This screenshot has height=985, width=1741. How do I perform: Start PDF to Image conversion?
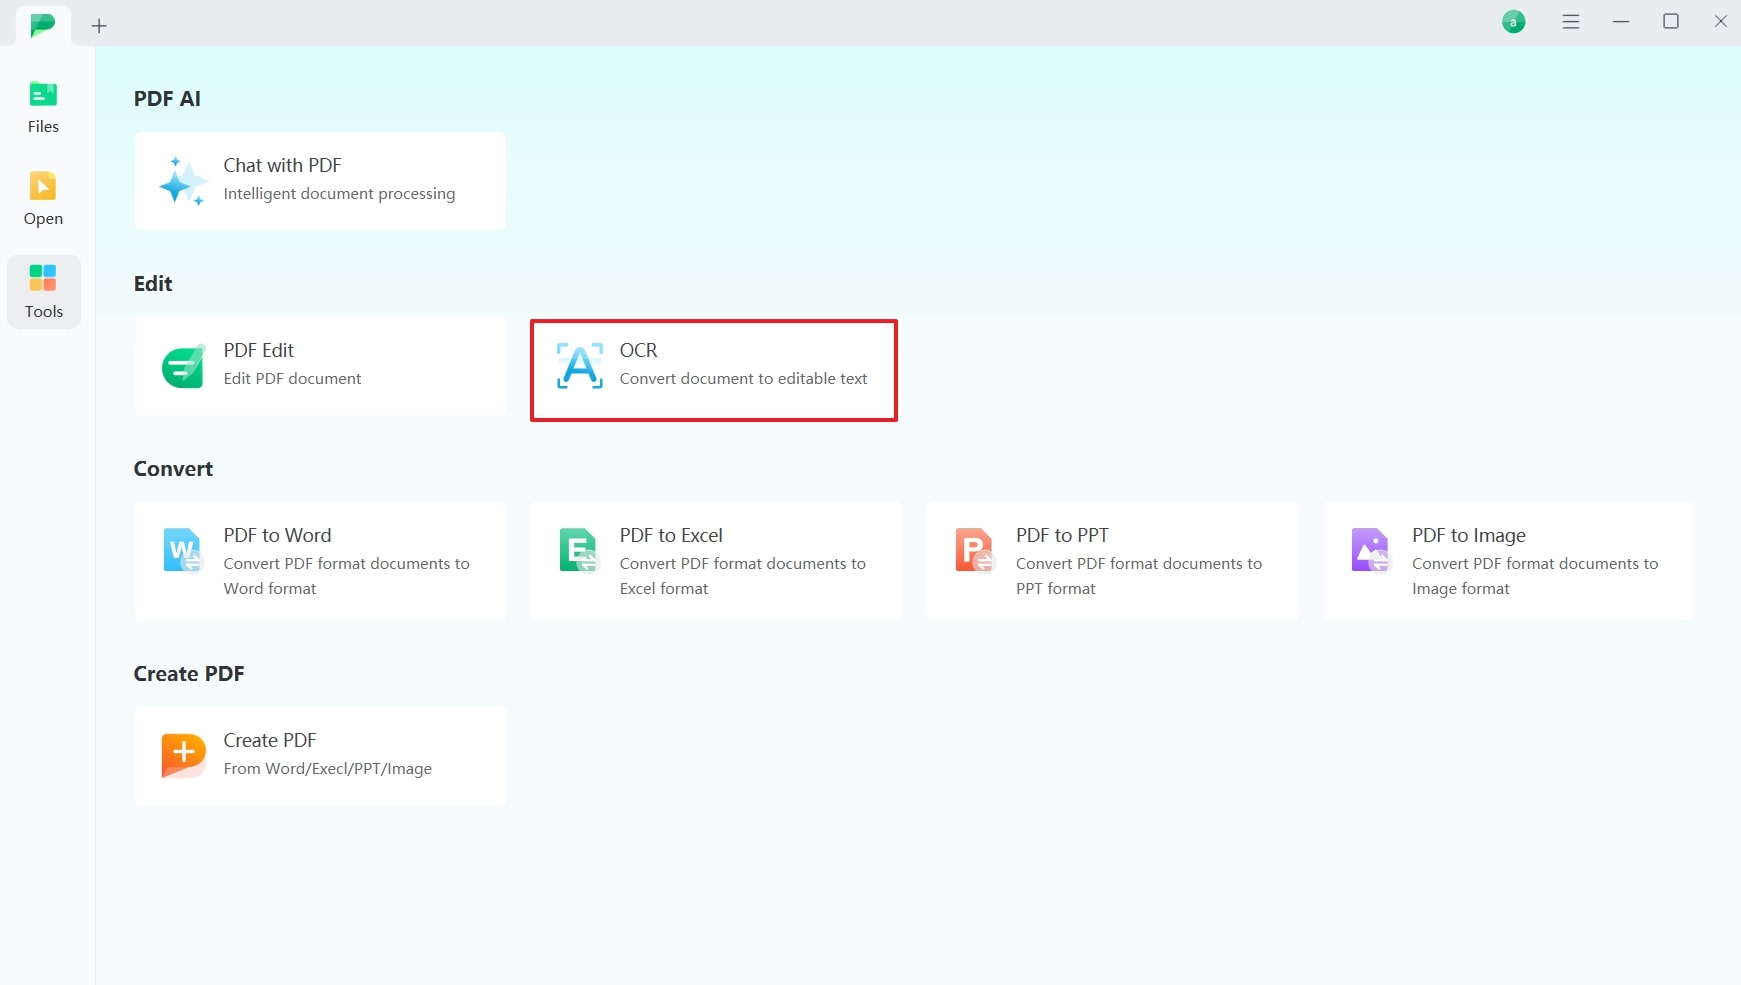(x=1509, y=561)
